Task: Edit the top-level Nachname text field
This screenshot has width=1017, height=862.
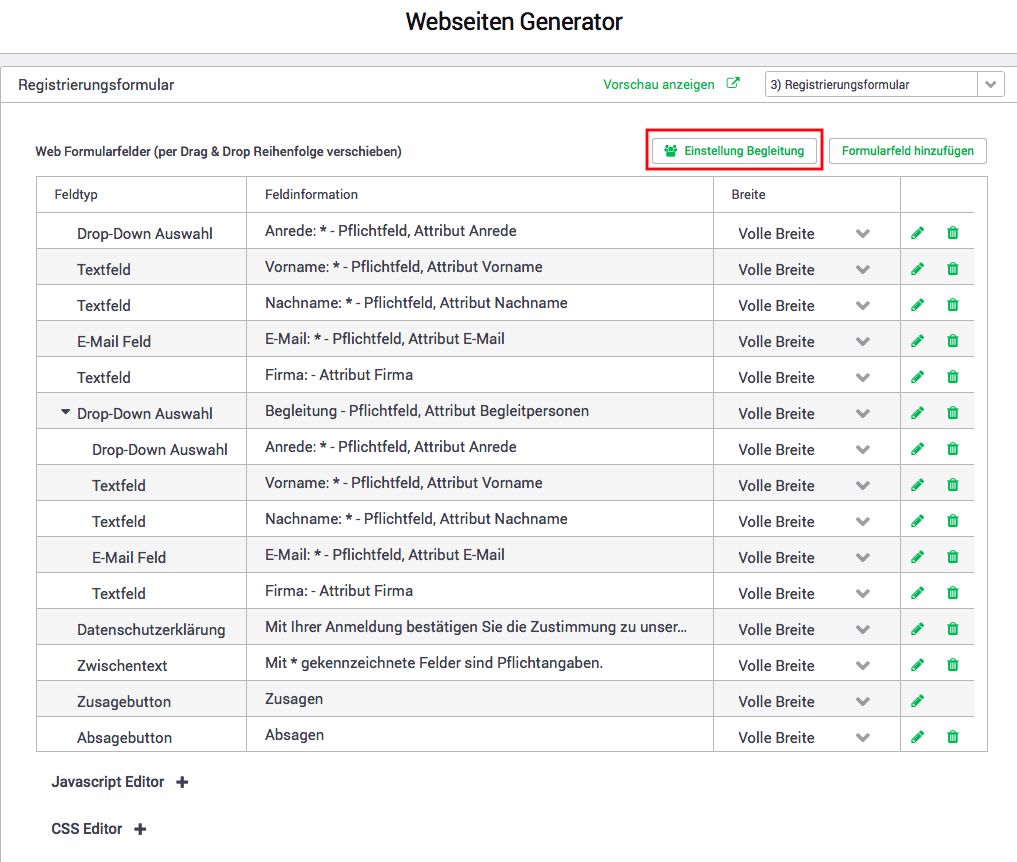Action: tap(917, 305)
